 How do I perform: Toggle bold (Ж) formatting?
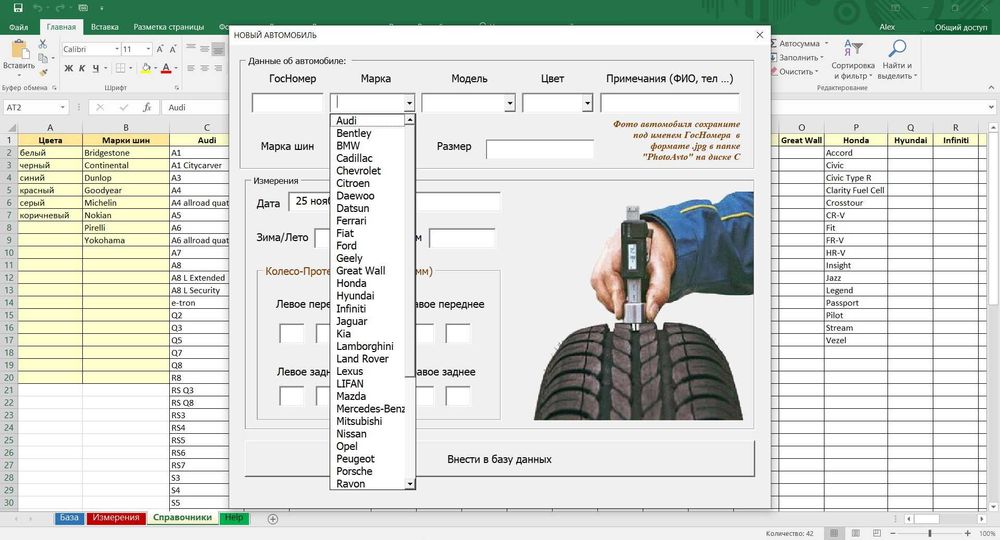pyautogui.click(x=68, y=69)
